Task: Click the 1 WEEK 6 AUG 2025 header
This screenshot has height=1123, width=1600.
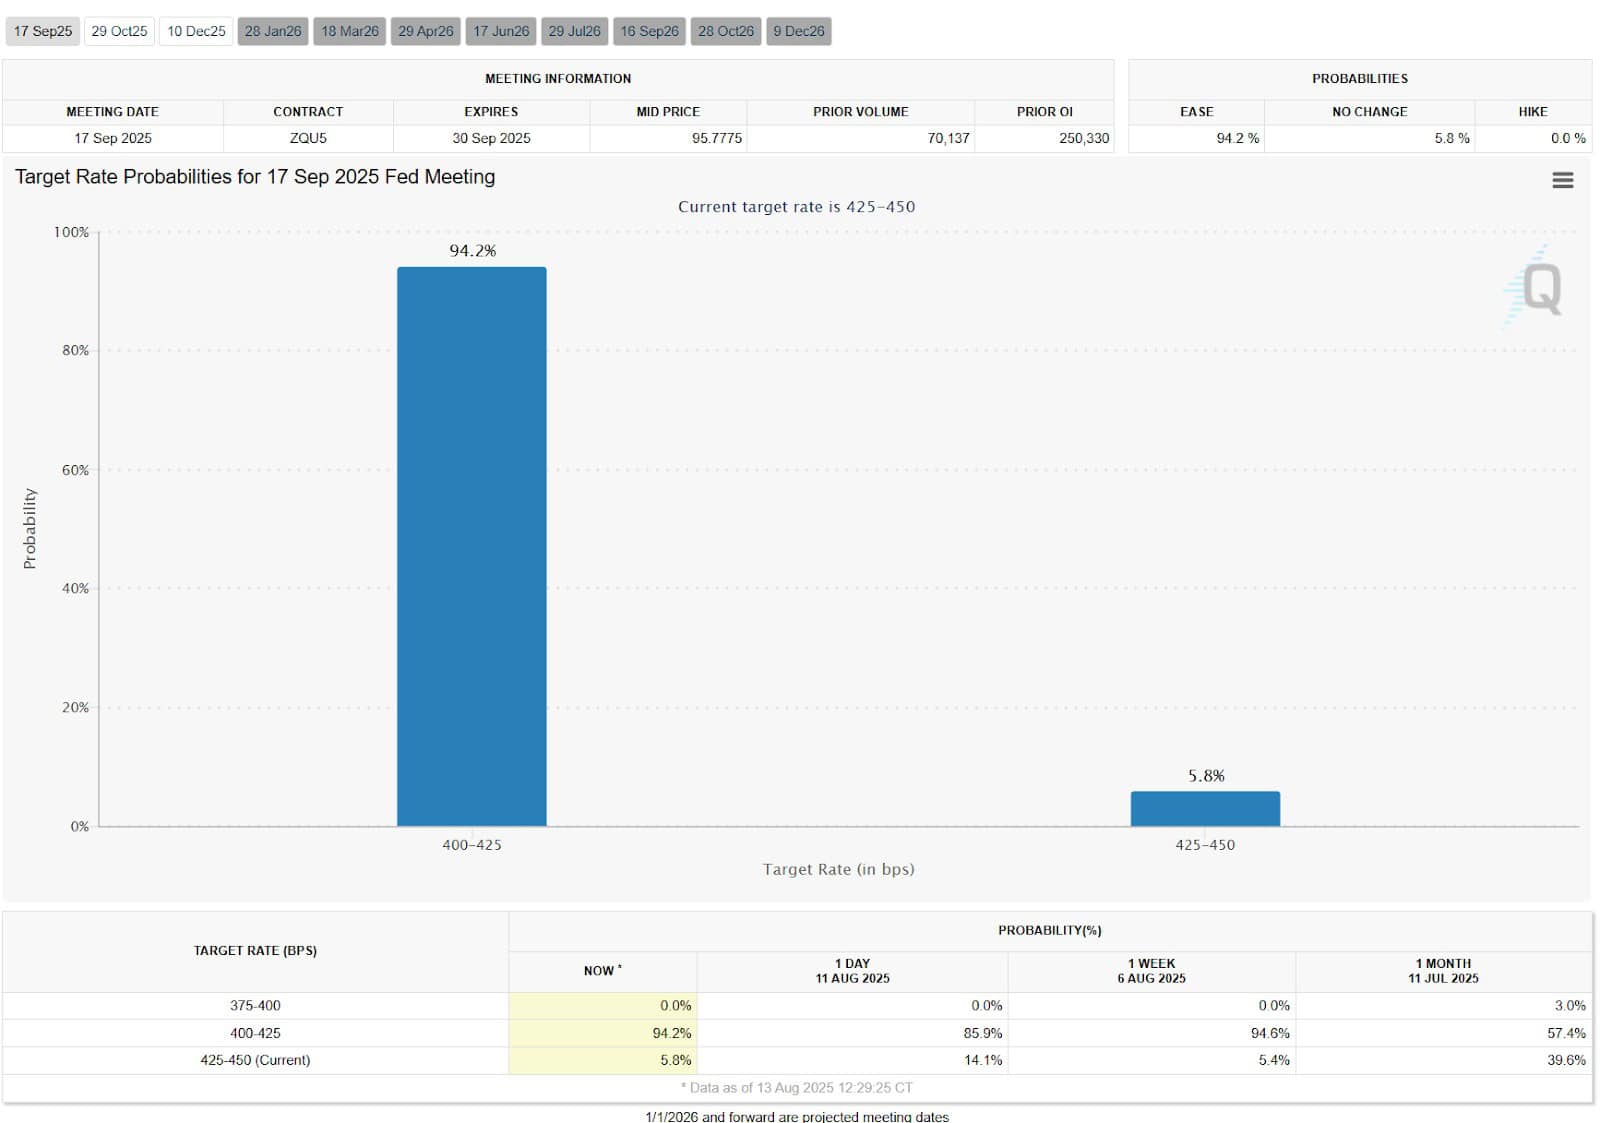Action: coord(1152,971)
